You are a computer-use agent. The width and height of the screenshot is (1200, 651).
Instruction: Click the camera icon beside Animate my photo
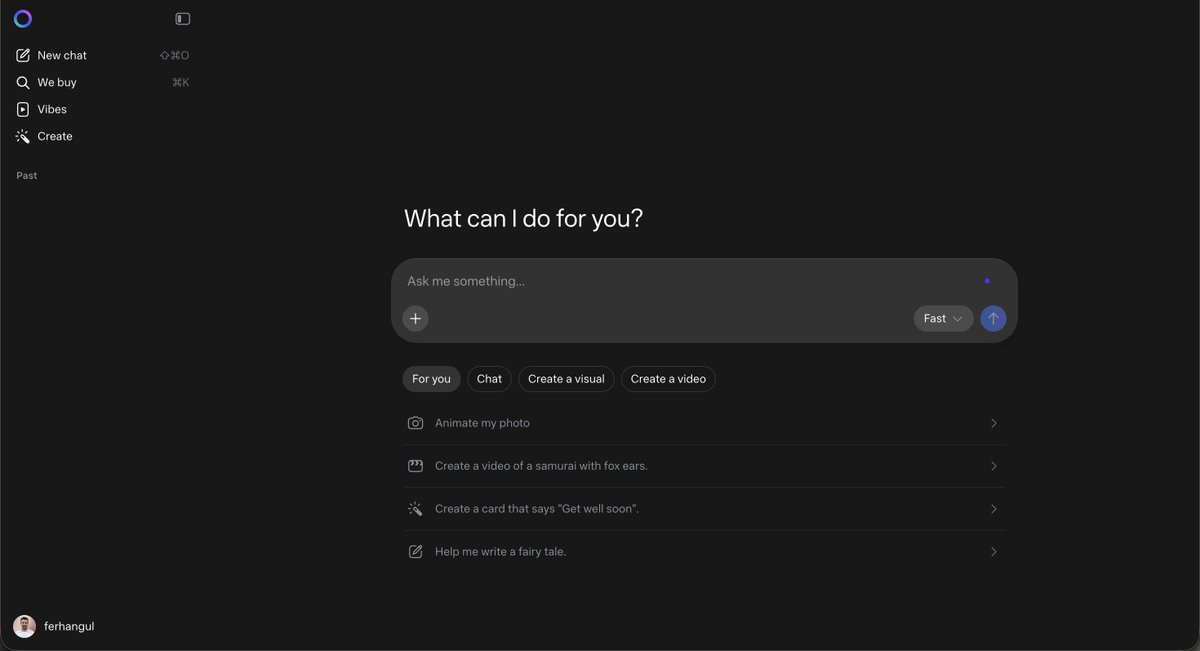click(x=415, y=423)
